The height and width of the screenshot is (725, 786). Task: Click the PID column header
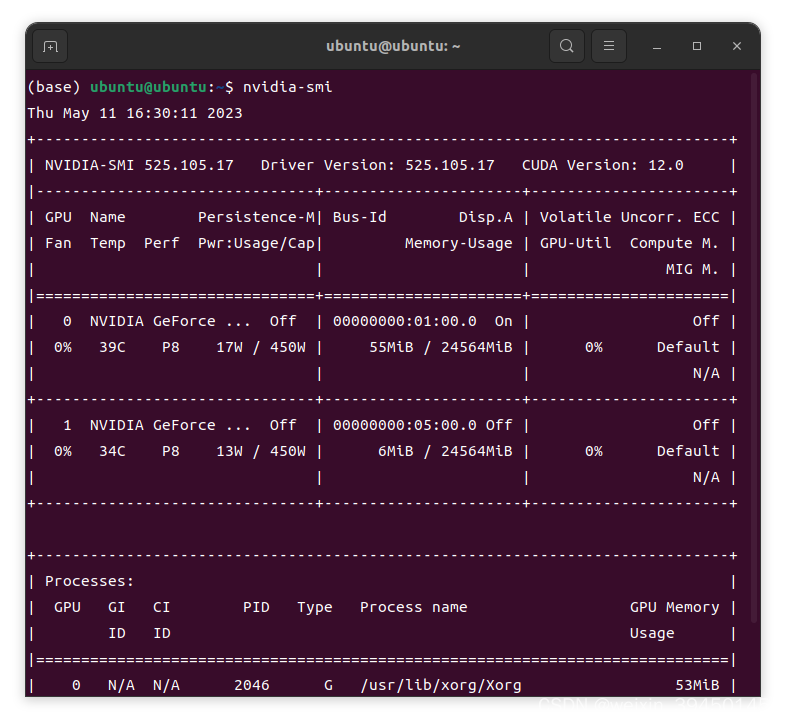click(x=256, y=608)
